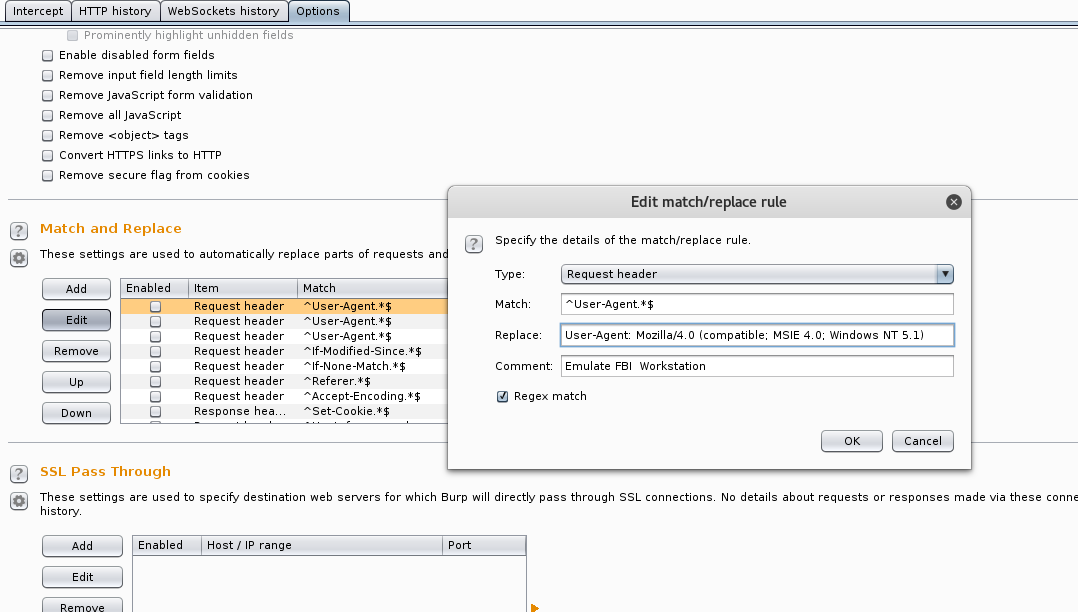Click Remove button in Match and Replace

[76, 351]
